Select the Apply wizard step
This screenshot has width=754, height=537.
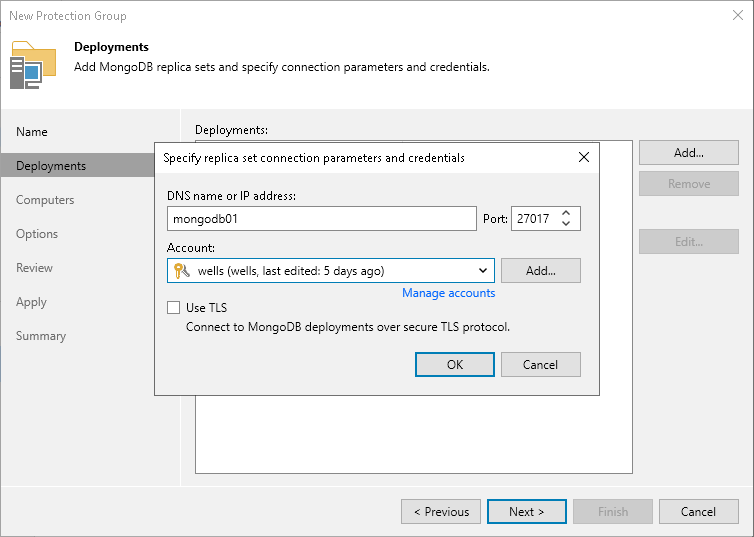coord(31,302)
